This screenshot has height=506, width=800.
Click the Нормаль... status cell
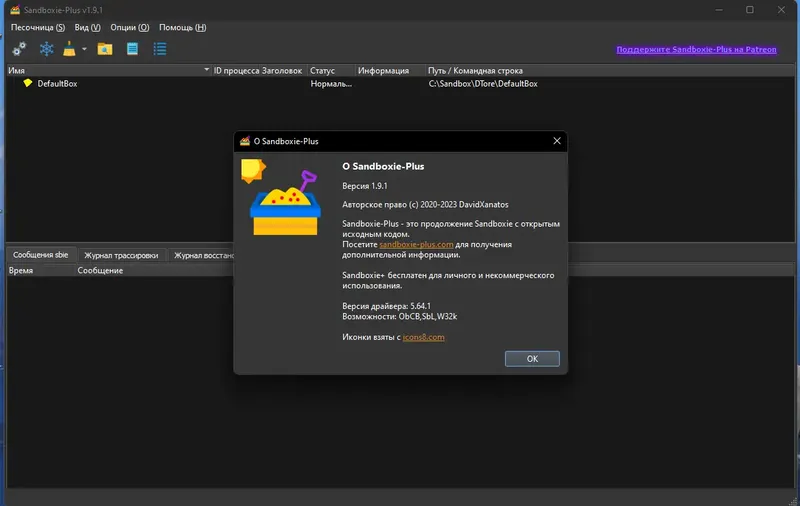pyautogui.click(x=331, y=84)
